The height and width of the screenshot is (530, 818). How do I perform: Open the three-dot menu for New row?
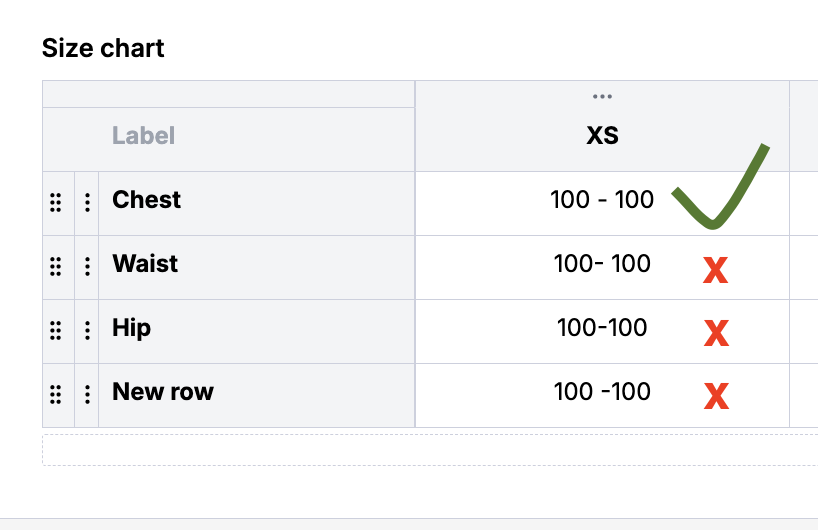[x=87, y=395]
